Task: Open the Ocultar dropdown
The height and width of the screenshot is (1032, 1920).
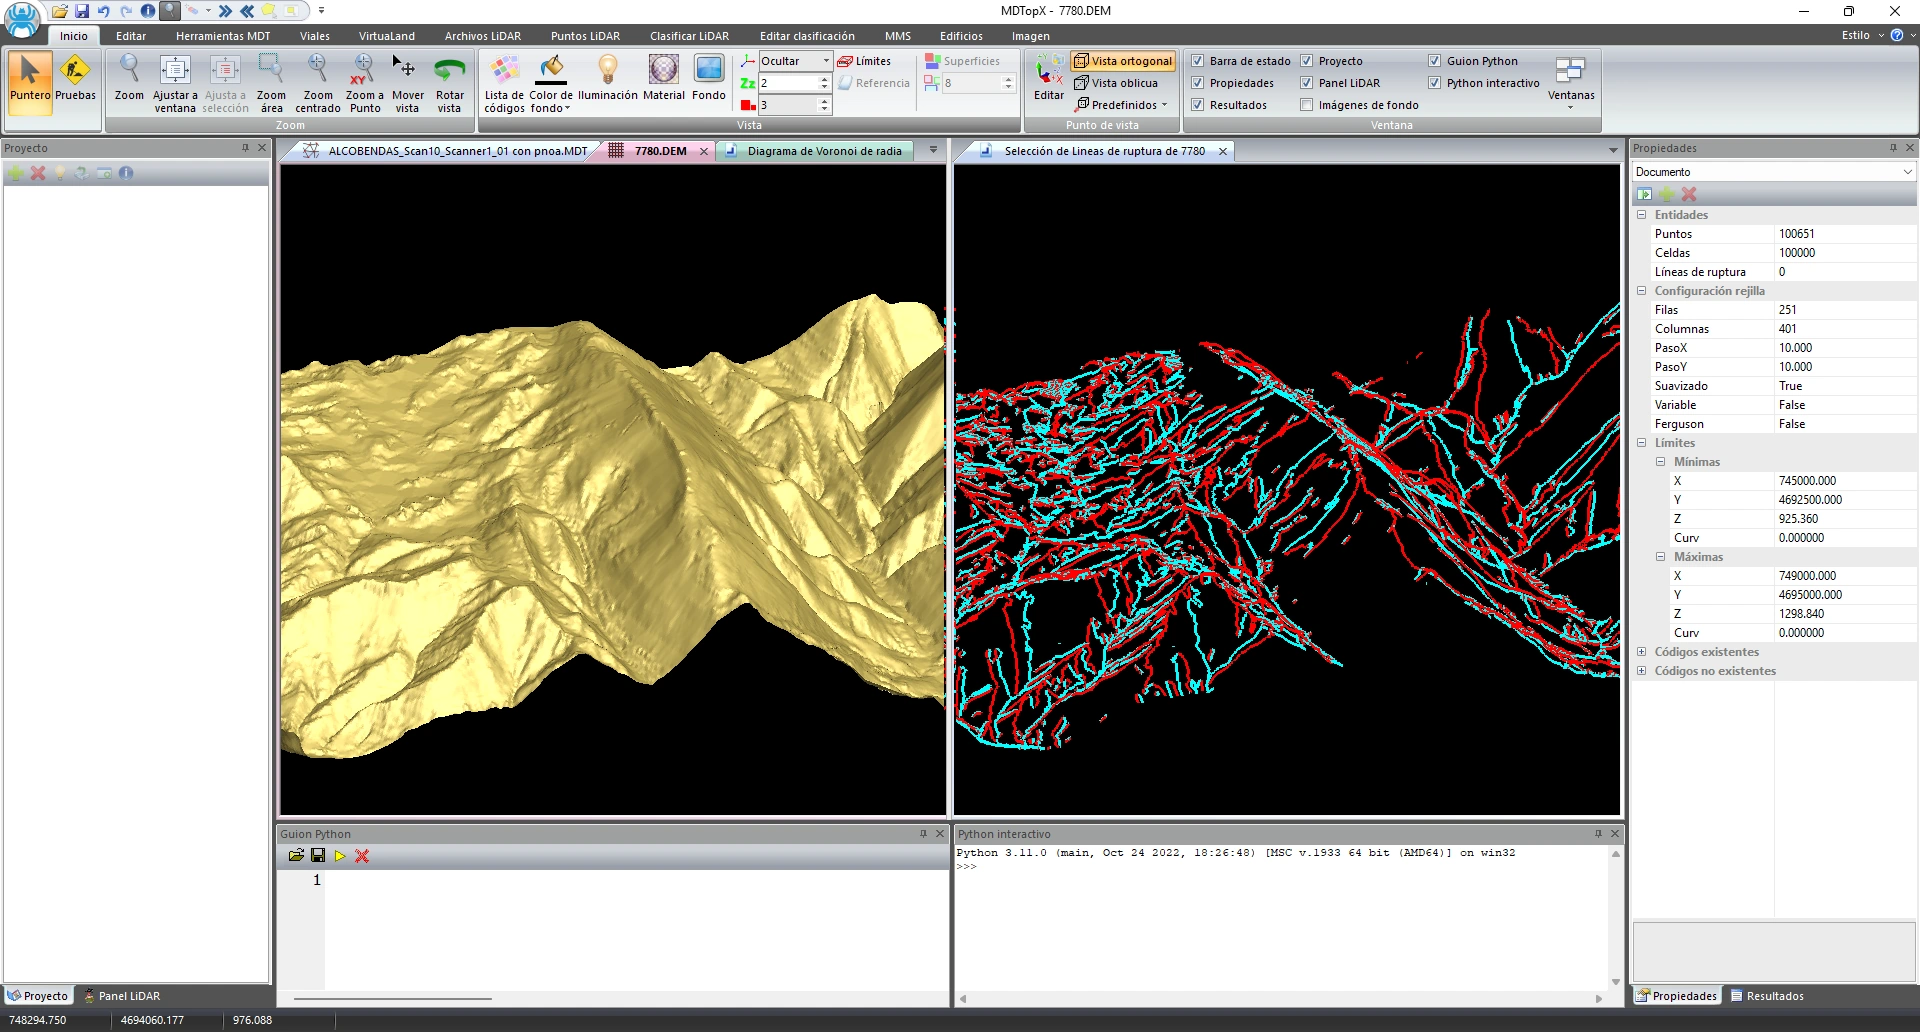Action: (x=795, y=61)
